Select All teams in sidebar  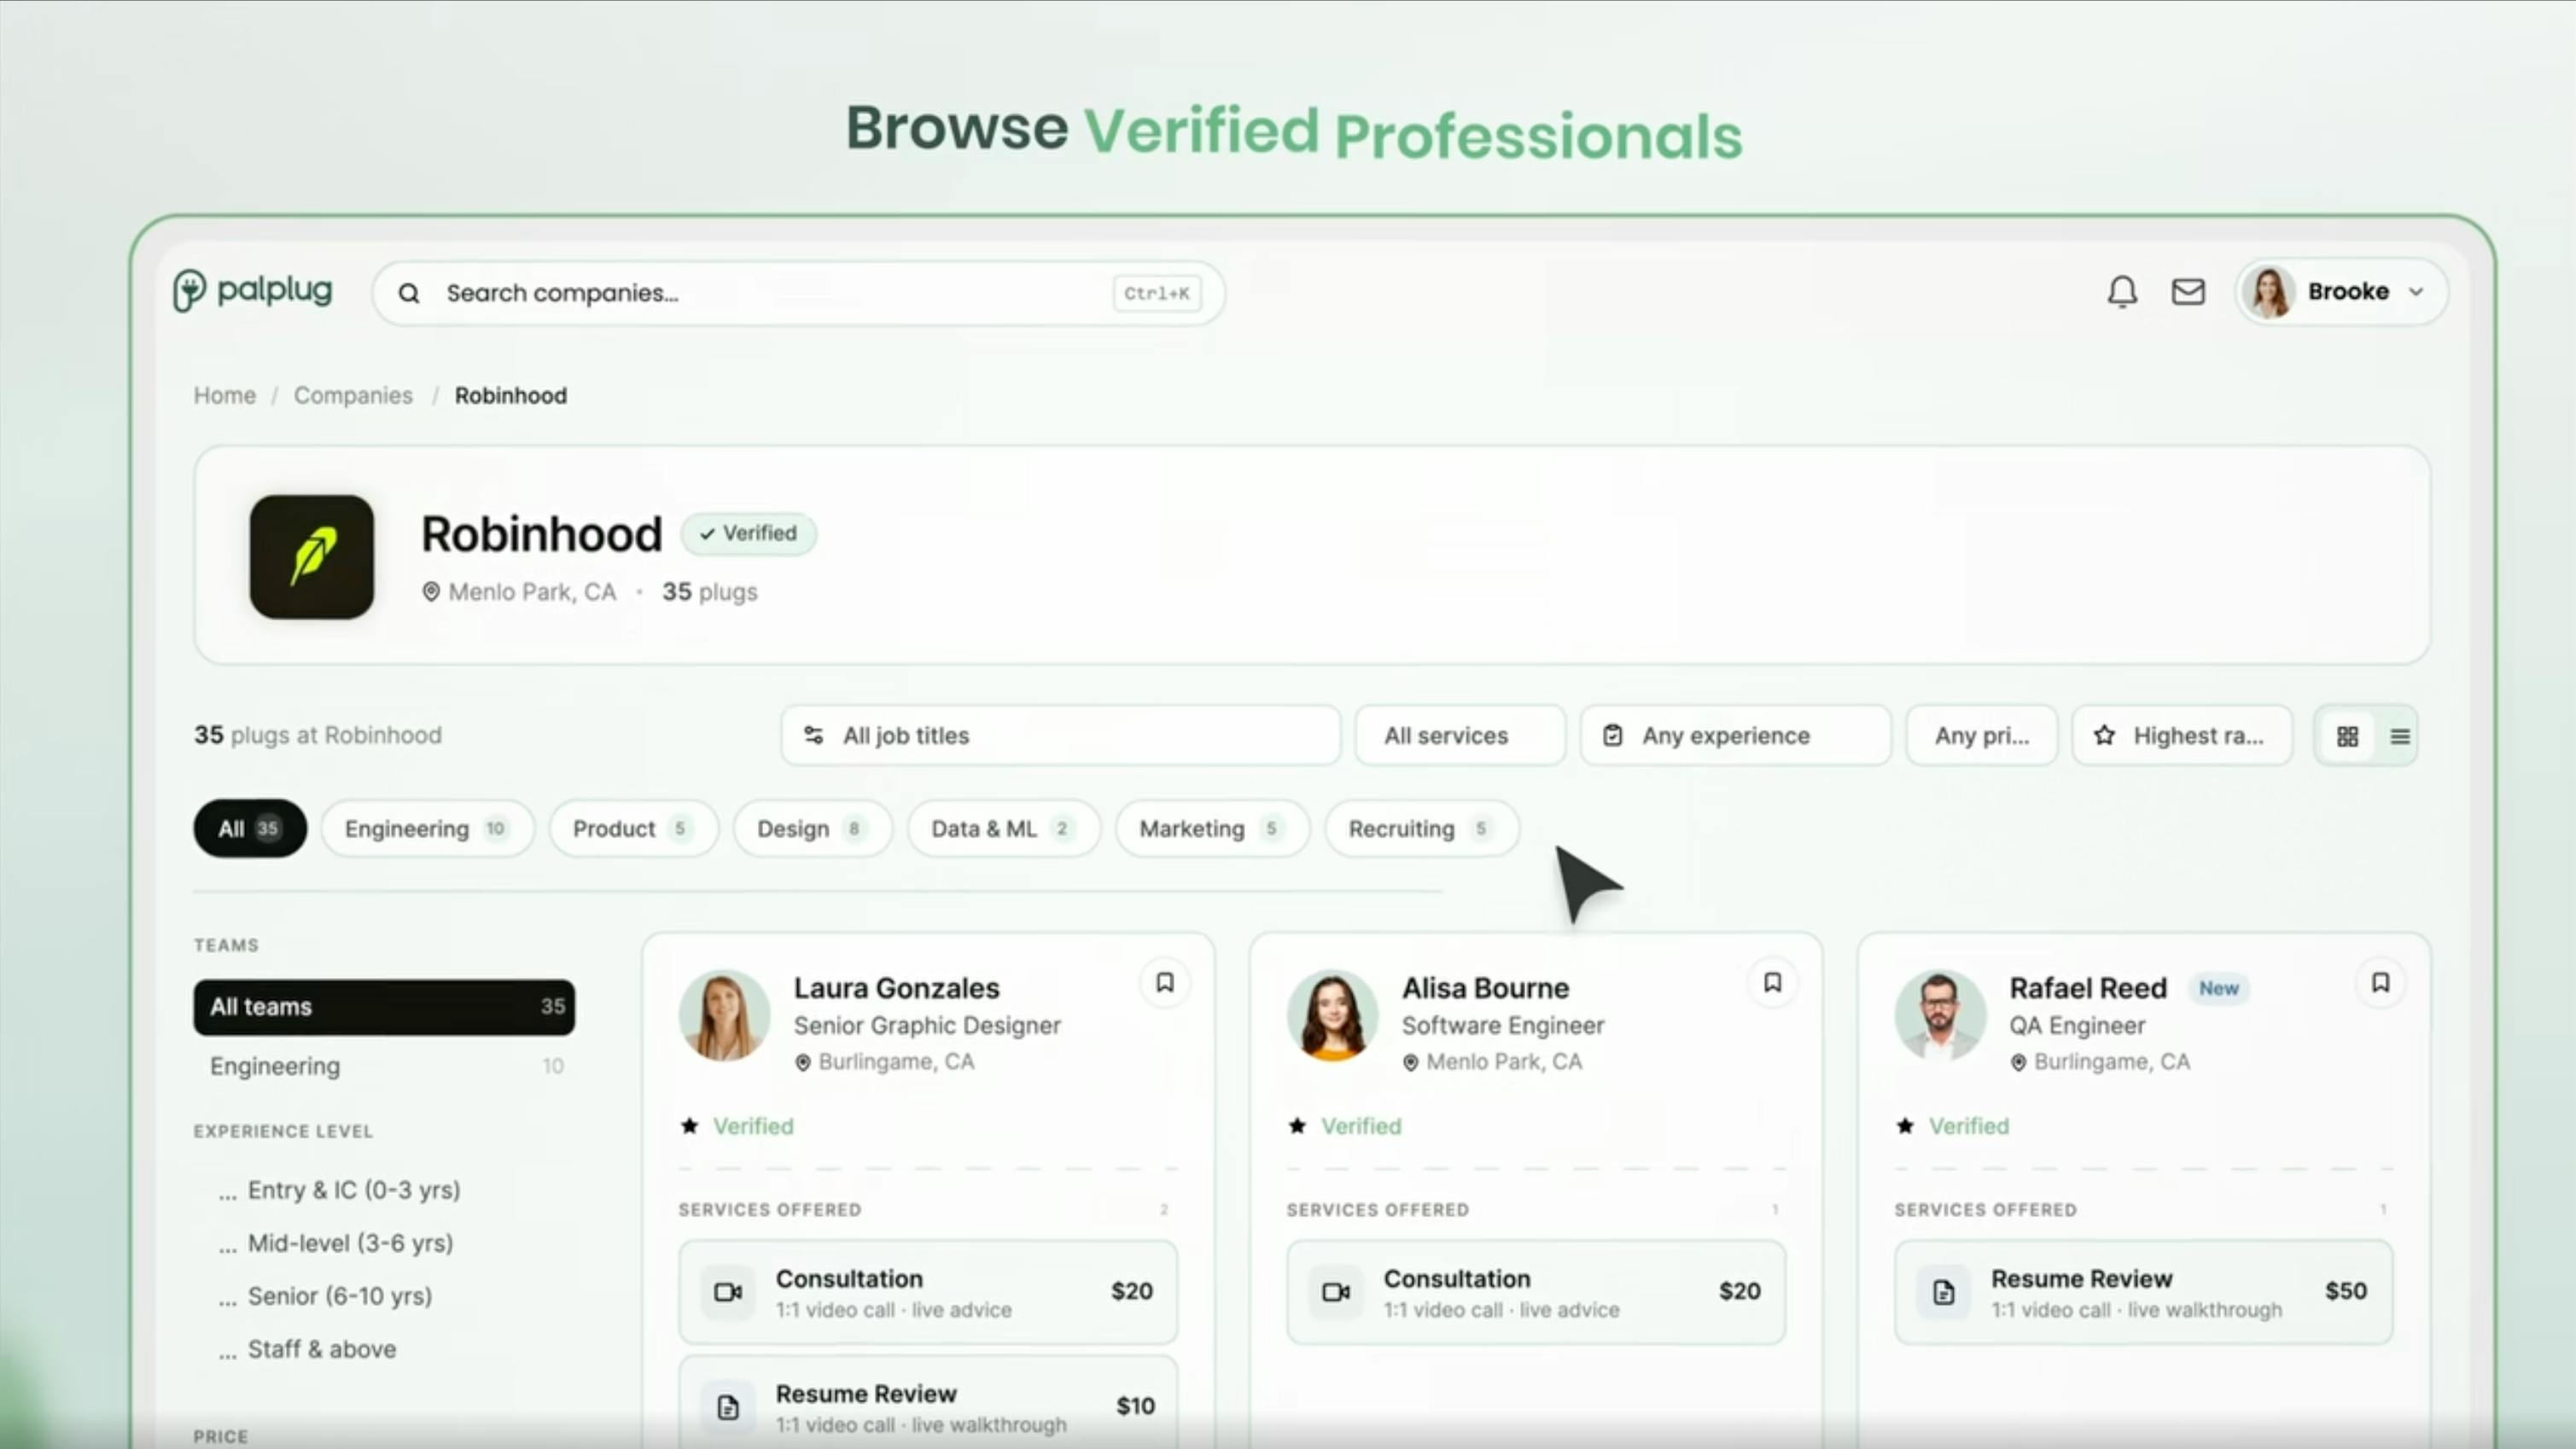click(x=384, y=1006)
